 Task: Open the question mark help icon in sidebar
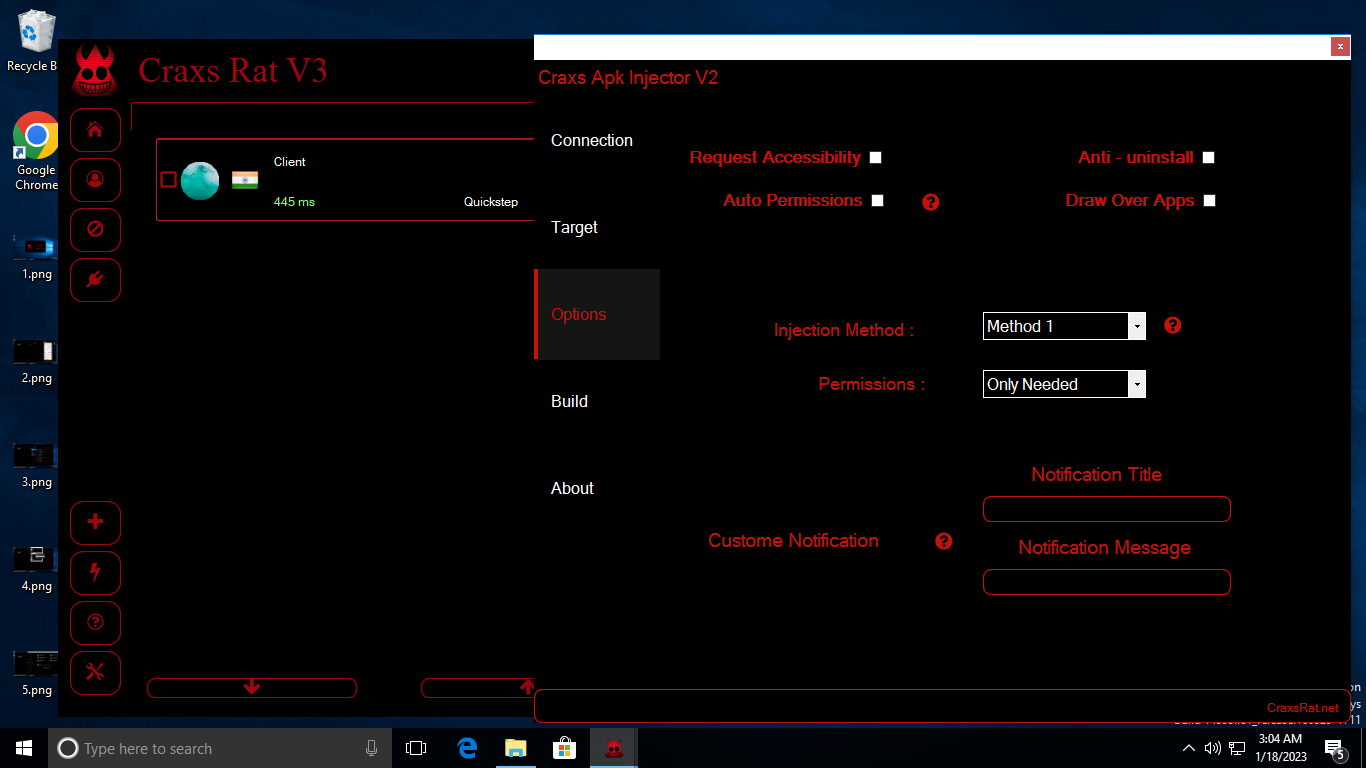(96, 622)
